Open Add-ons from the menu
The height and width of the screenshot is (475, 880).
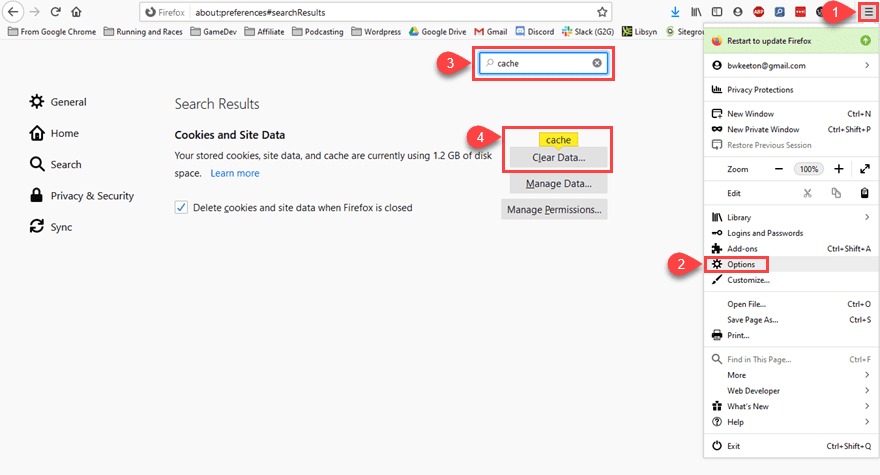pos(791,249)
